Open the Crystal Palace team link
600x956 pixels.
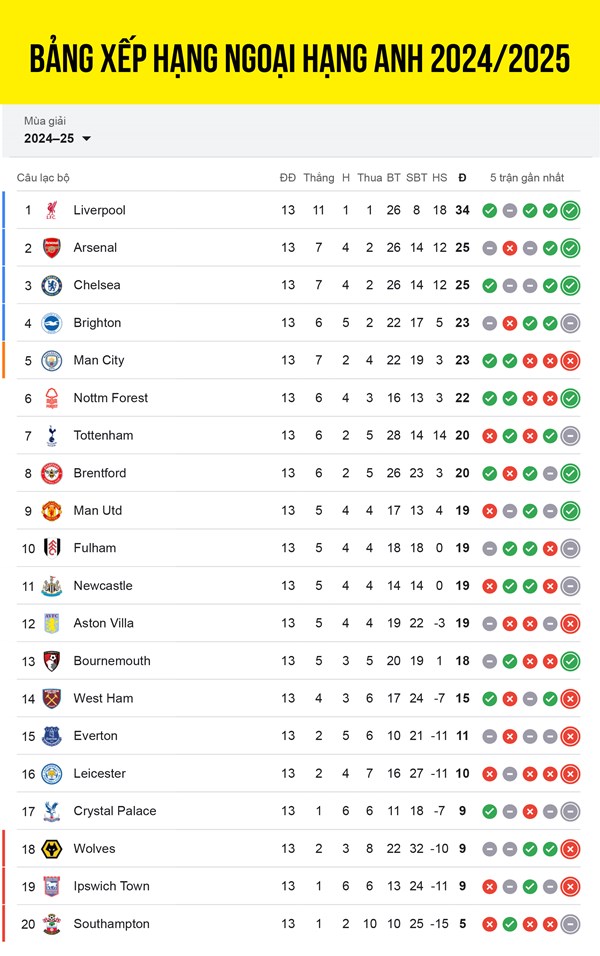(x=115, y=811)
